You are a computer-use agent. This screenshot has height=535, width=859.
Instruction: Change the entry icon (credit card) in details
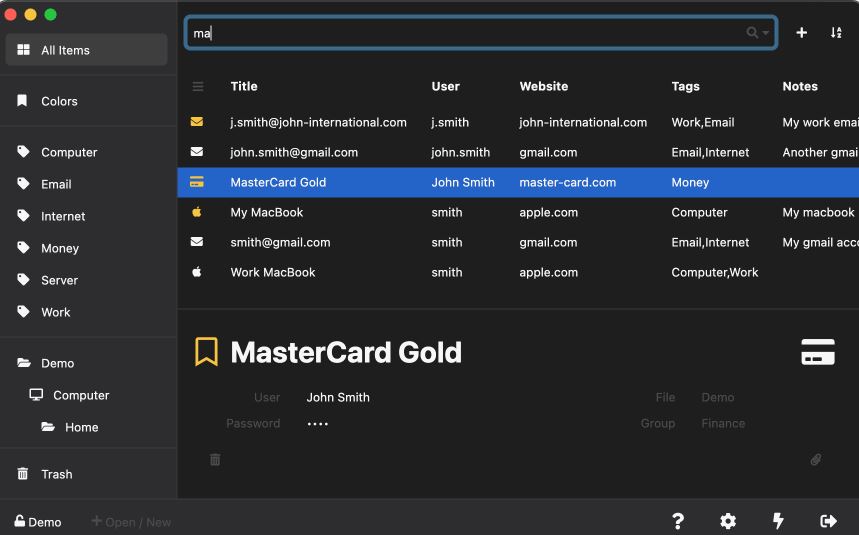pyautogui.click(x=818, y=352)
